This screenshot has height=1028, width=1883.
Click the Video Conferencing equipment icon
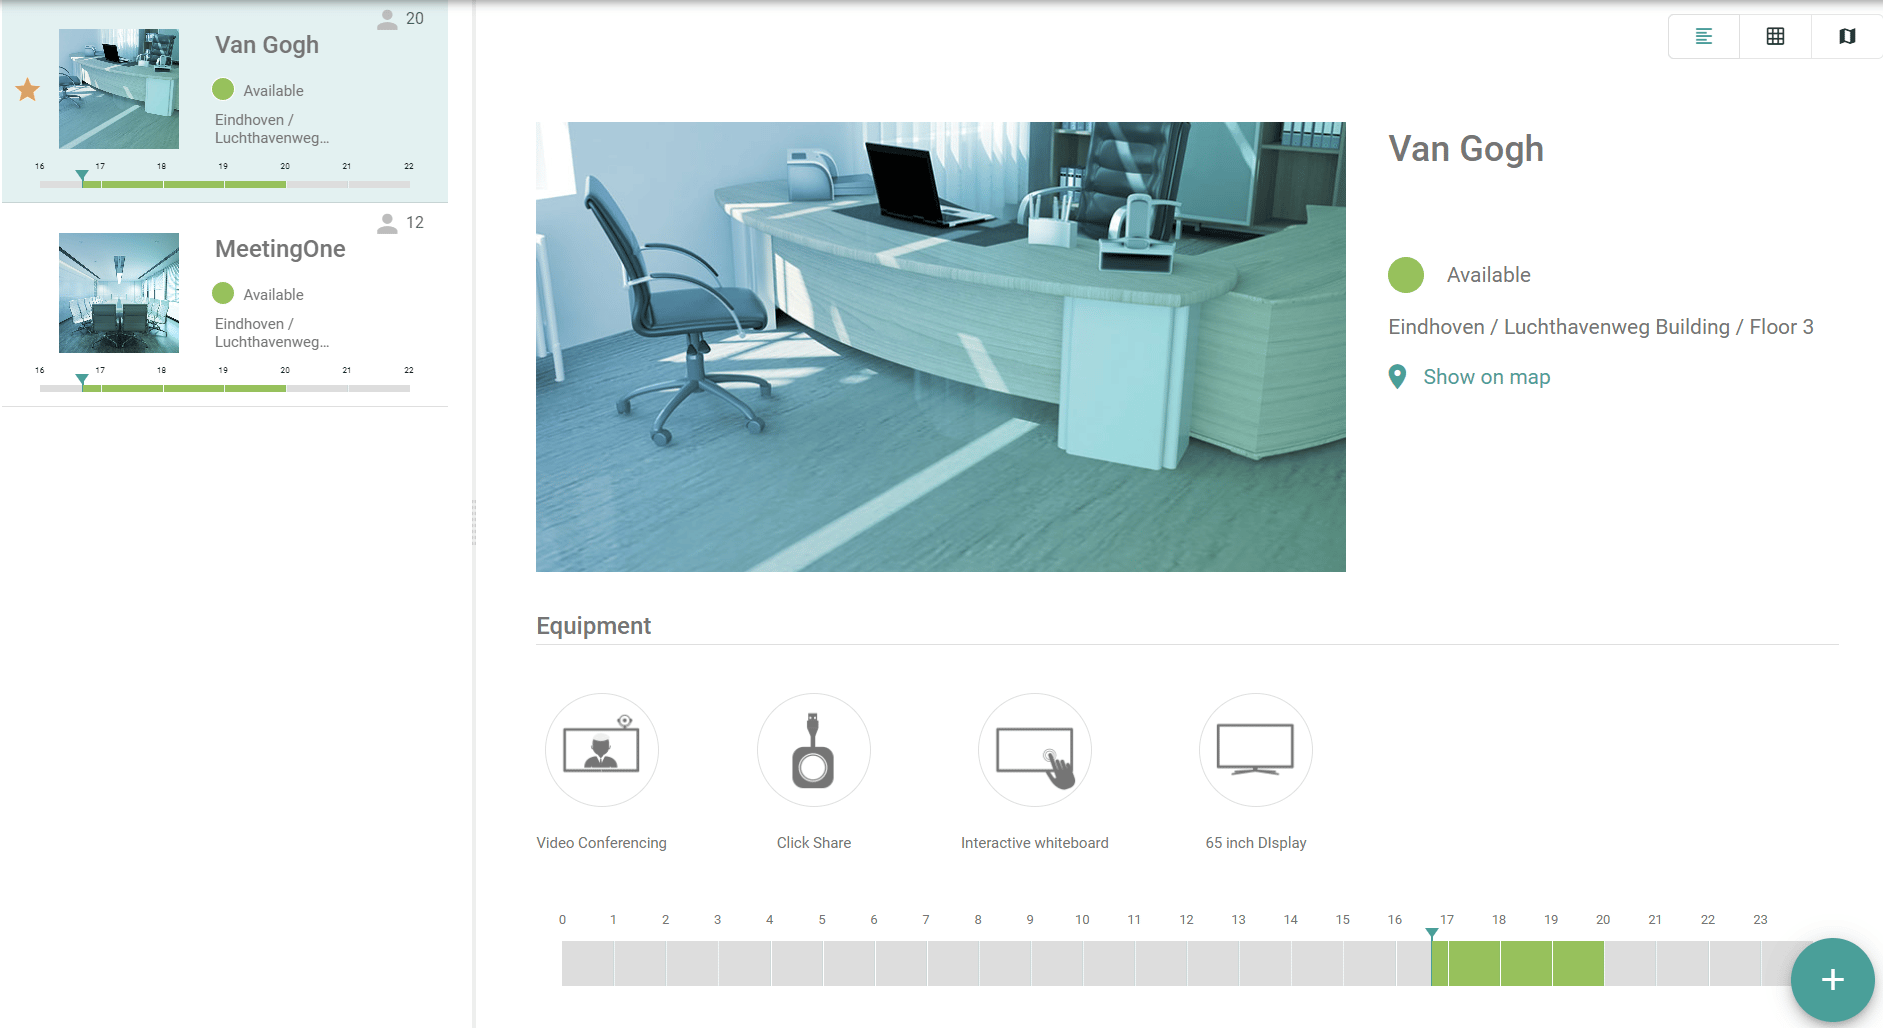coord(601,750)
